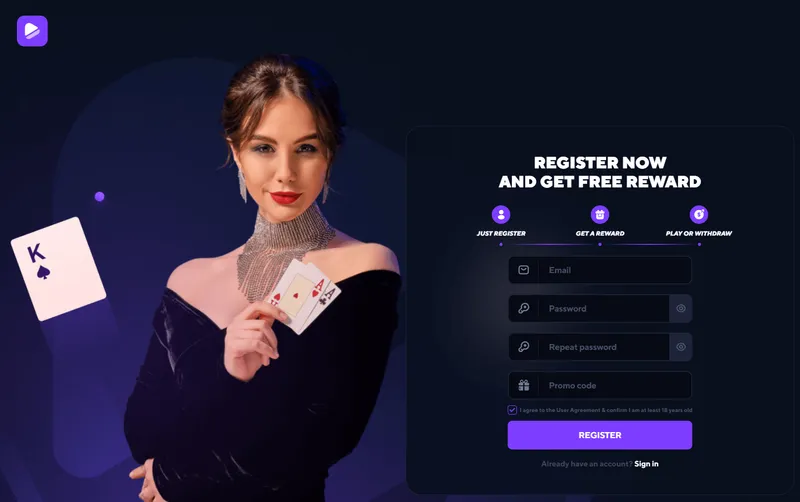800x502 pixels.
Task: Uncheck the User Agreement checkbox
Action: (512, 410)
